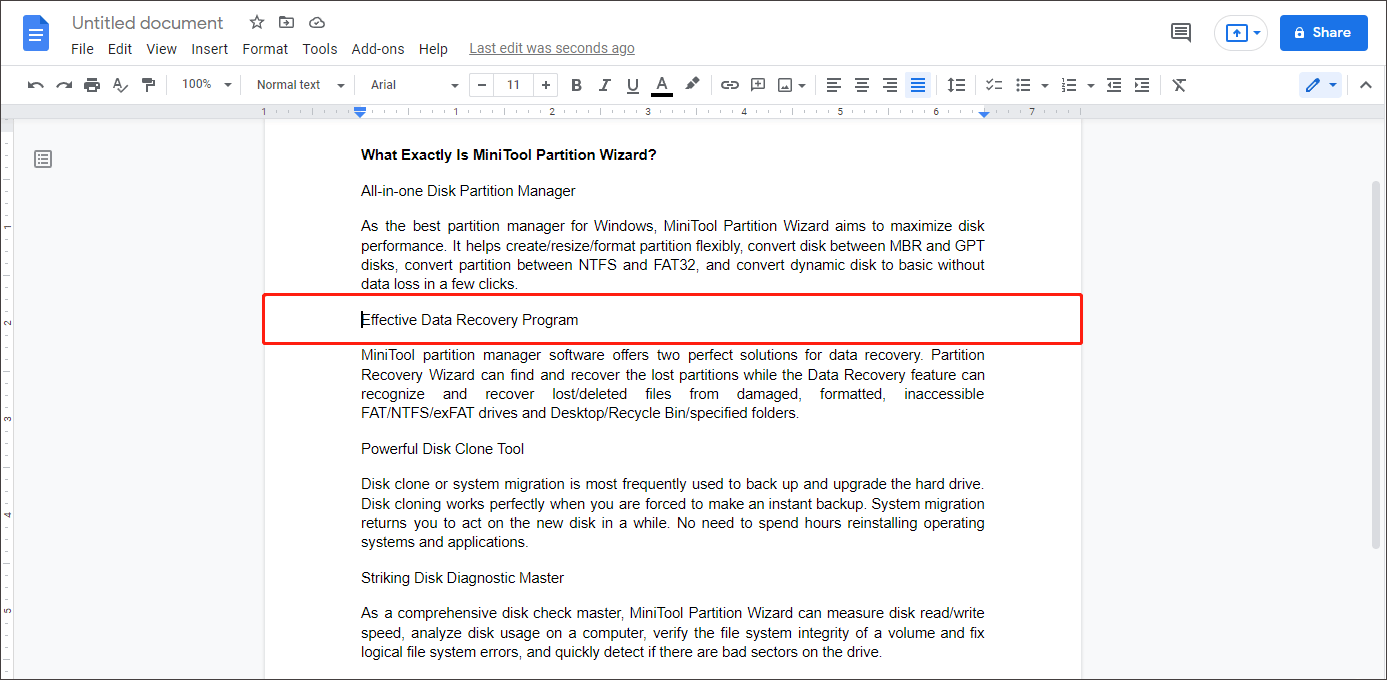Toggle justified text alignment
The height and width of the screenshot is (680, 1387).
coord(918,85)
